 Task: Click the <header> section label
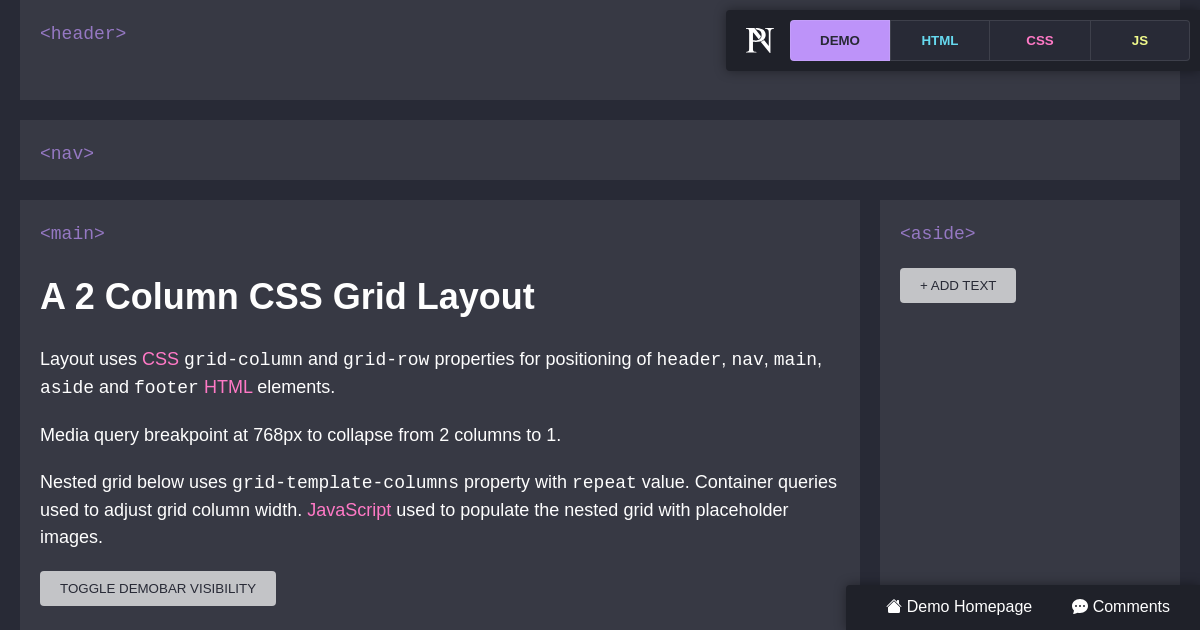[83, 33]
